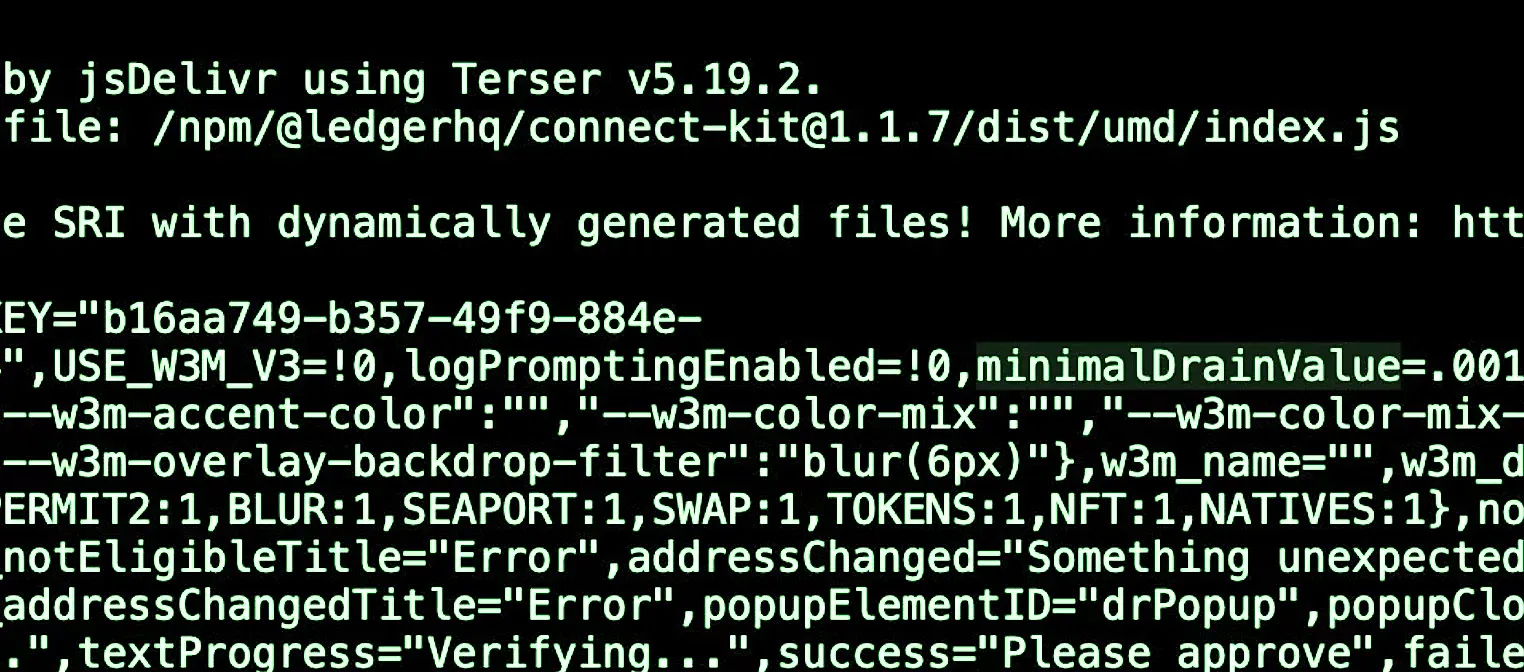Click the b16aa749-b357-49f9-884e key string
The height and width of the screenshot is (672, 1524).
pos(388,319)
